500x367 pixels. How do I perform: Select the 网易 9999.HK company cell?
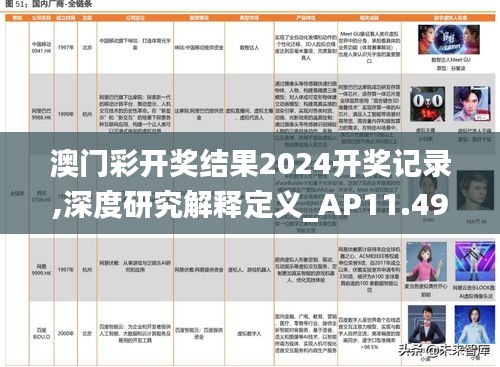pos(42,270)
